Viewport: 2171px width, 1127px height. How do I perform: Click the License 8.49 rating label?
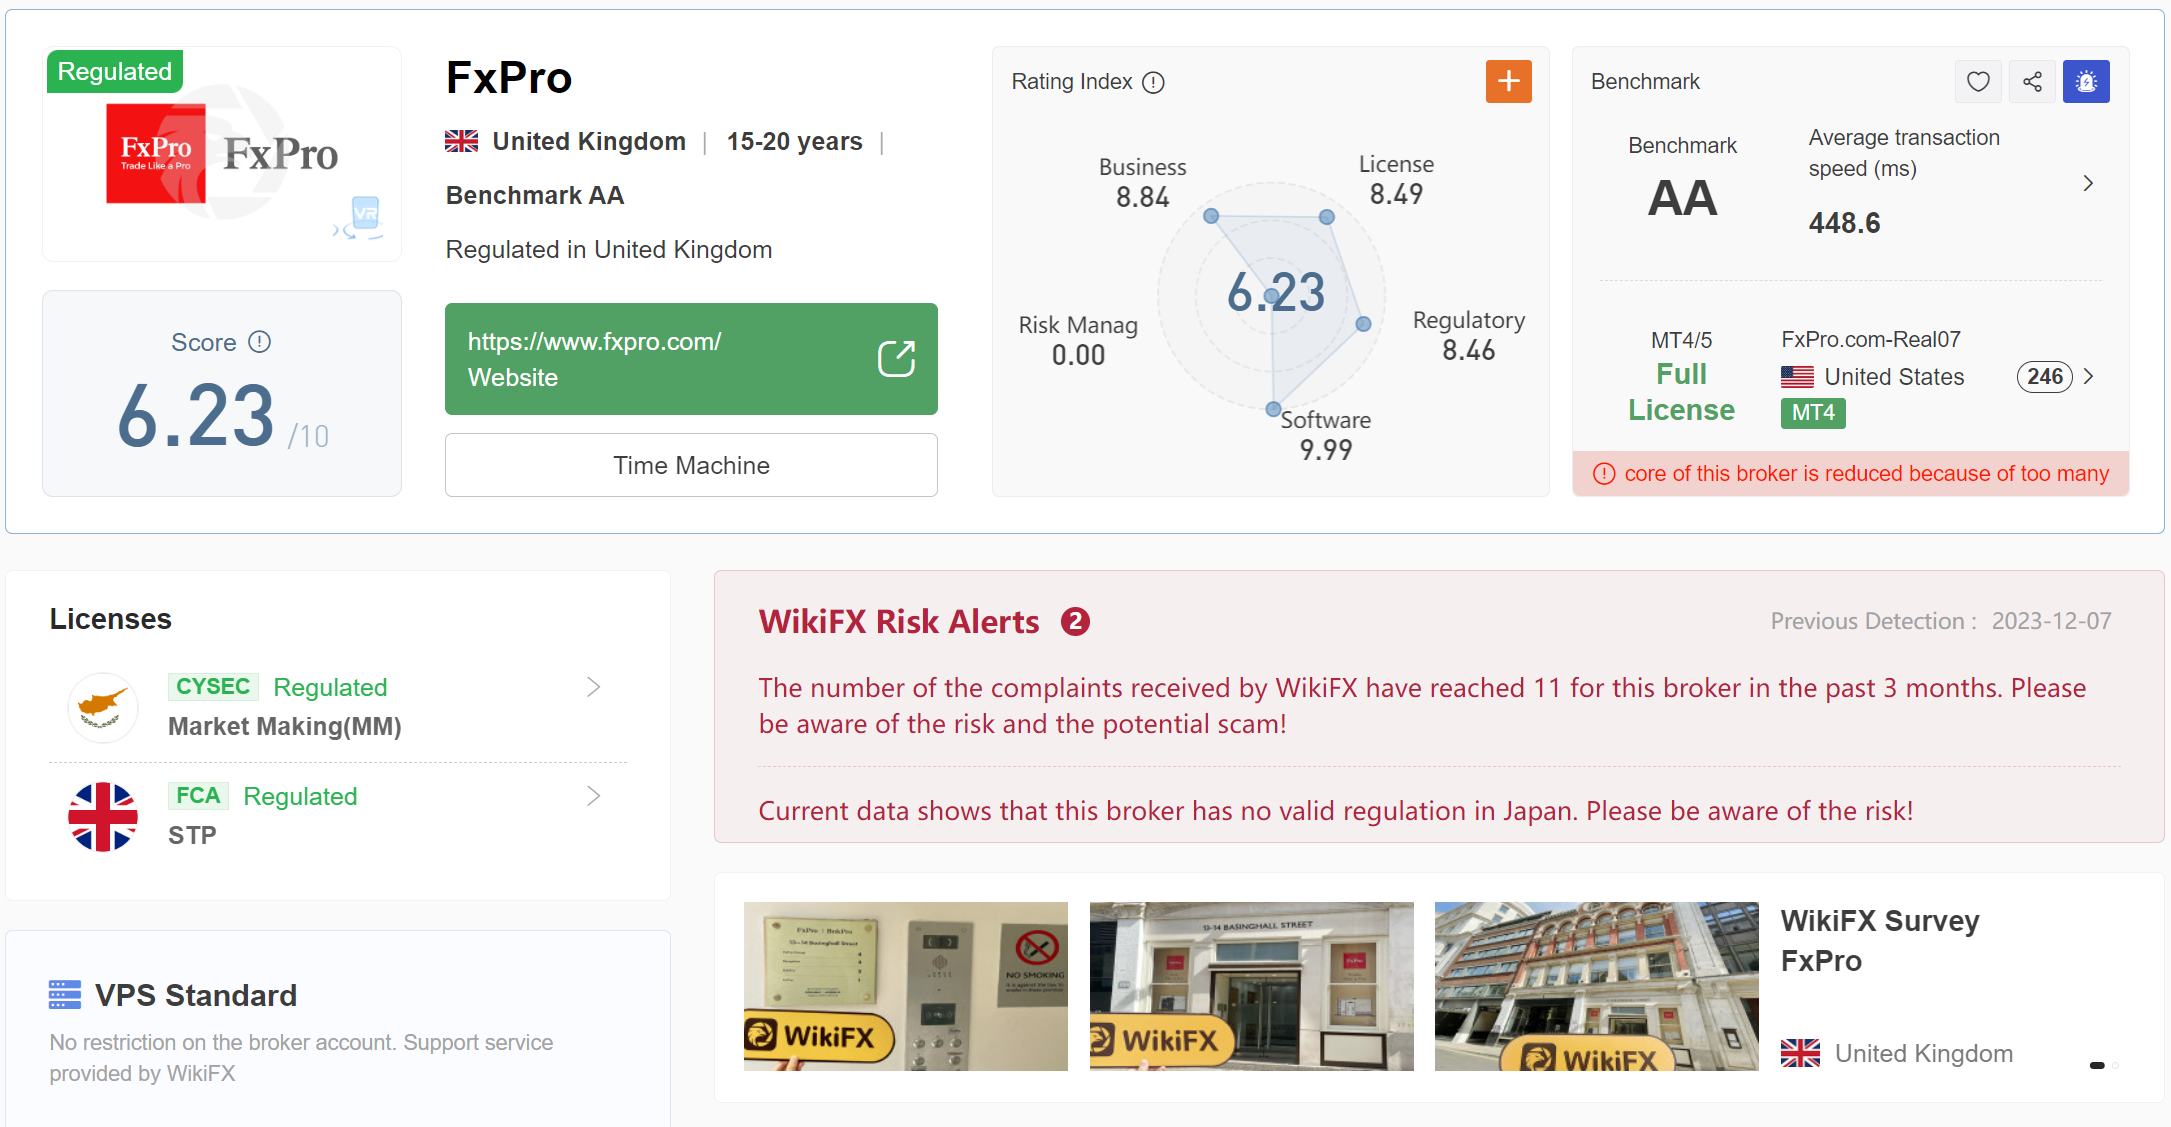click(x=1396, y=179)
